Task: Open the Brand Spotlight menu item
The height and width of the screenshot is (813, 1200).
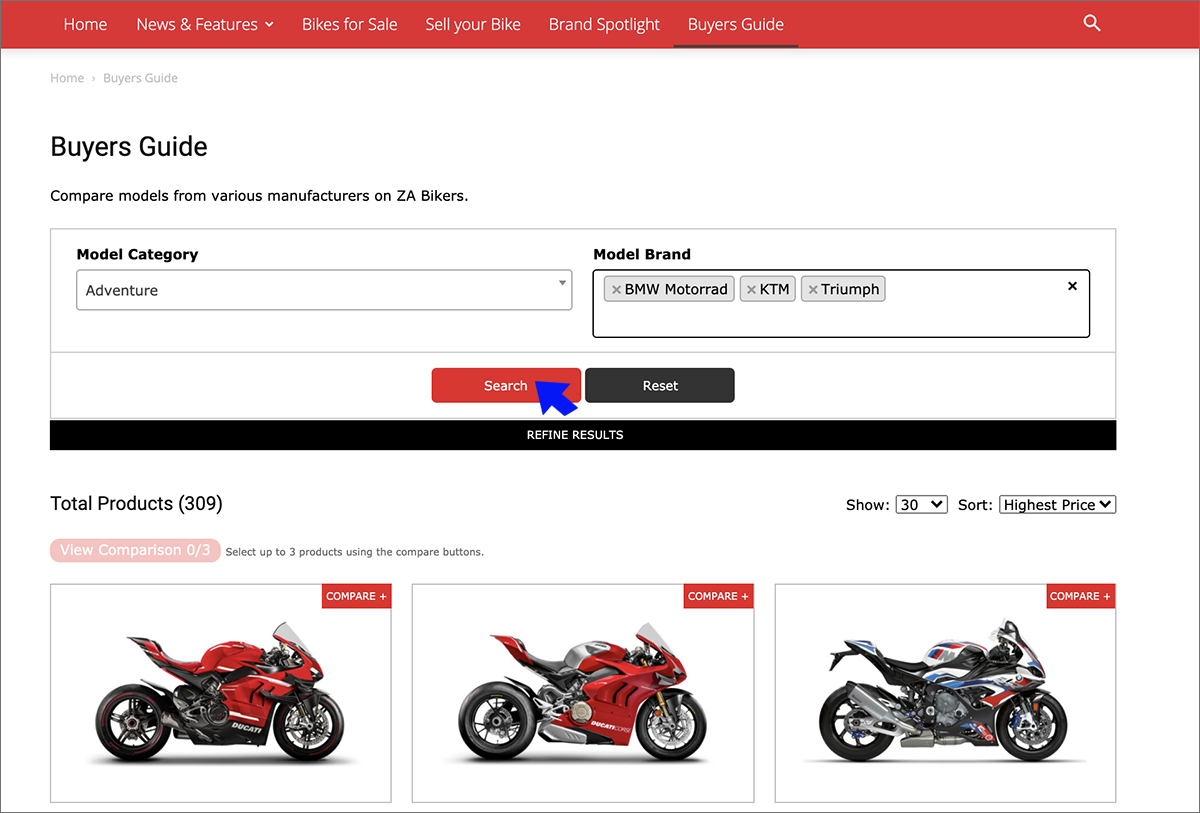Action: [604, 24]
